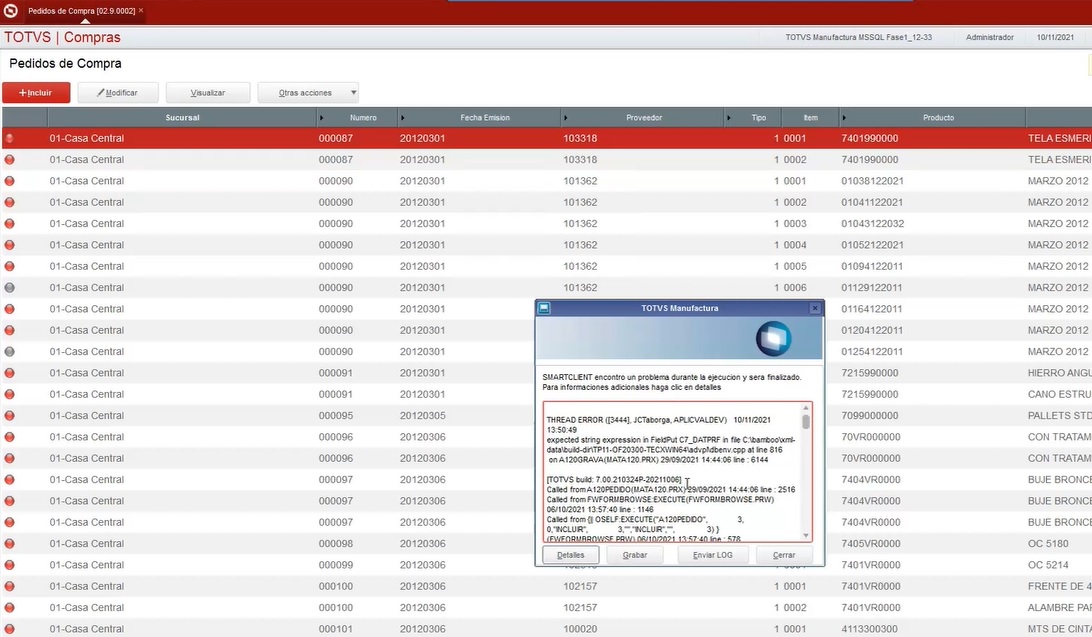Sort by the Sucursal column header
This screenshot has height=637, width=1092.
182,118
